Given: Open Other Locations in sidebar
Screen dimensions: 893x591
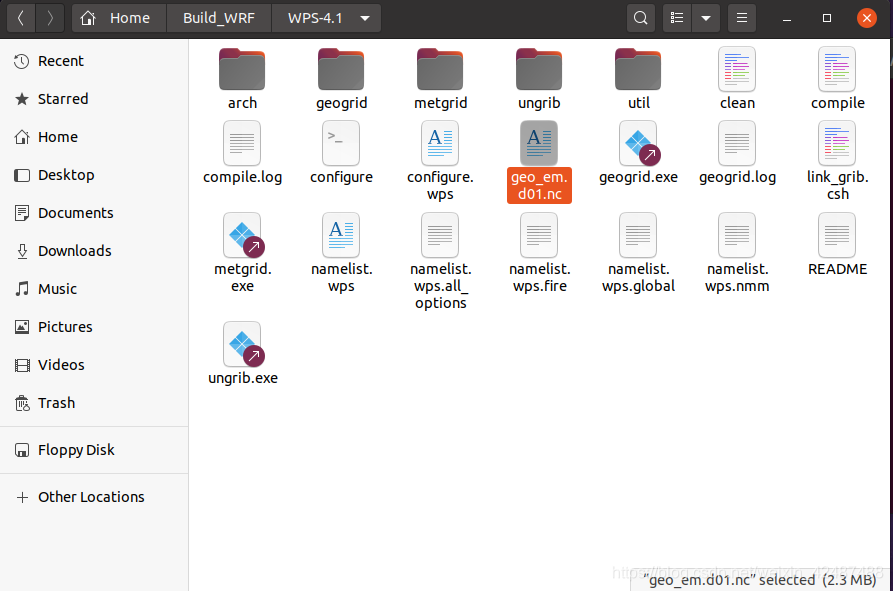Looking at the screenshot, I should (x=94, y=497).
